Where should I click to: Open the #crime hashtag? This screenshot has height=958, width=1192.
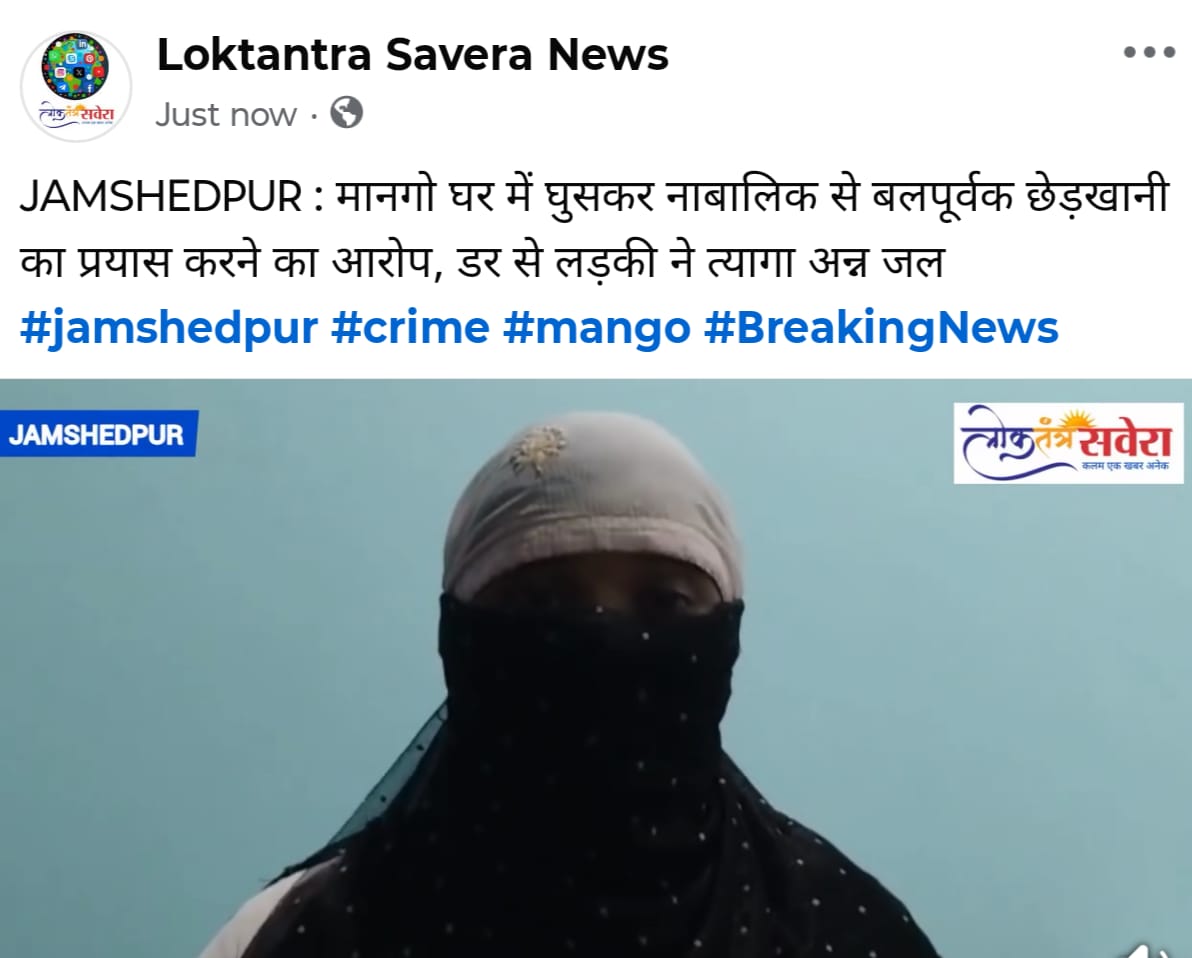coord(411,328)
